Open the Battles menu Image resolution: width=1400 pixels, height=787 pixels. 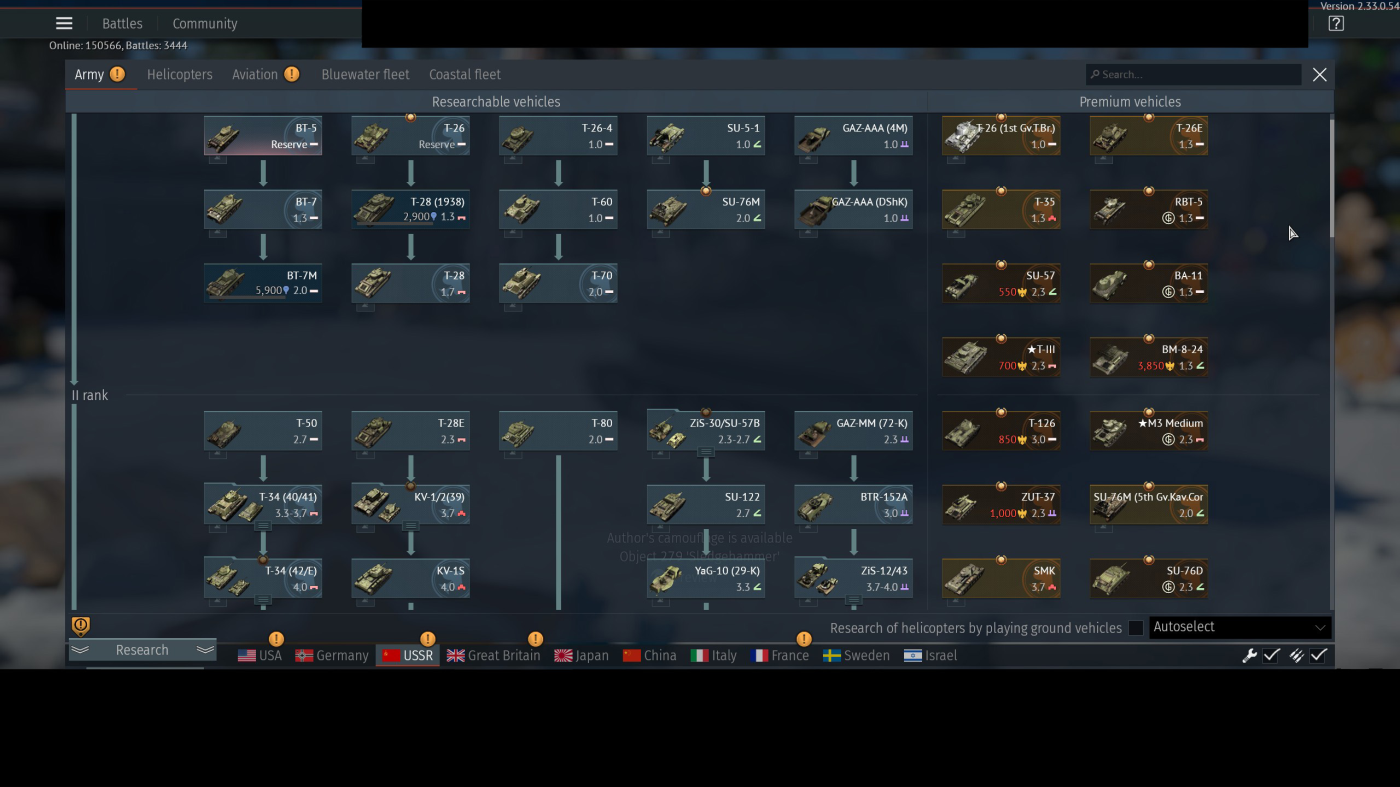click(122, 24)
